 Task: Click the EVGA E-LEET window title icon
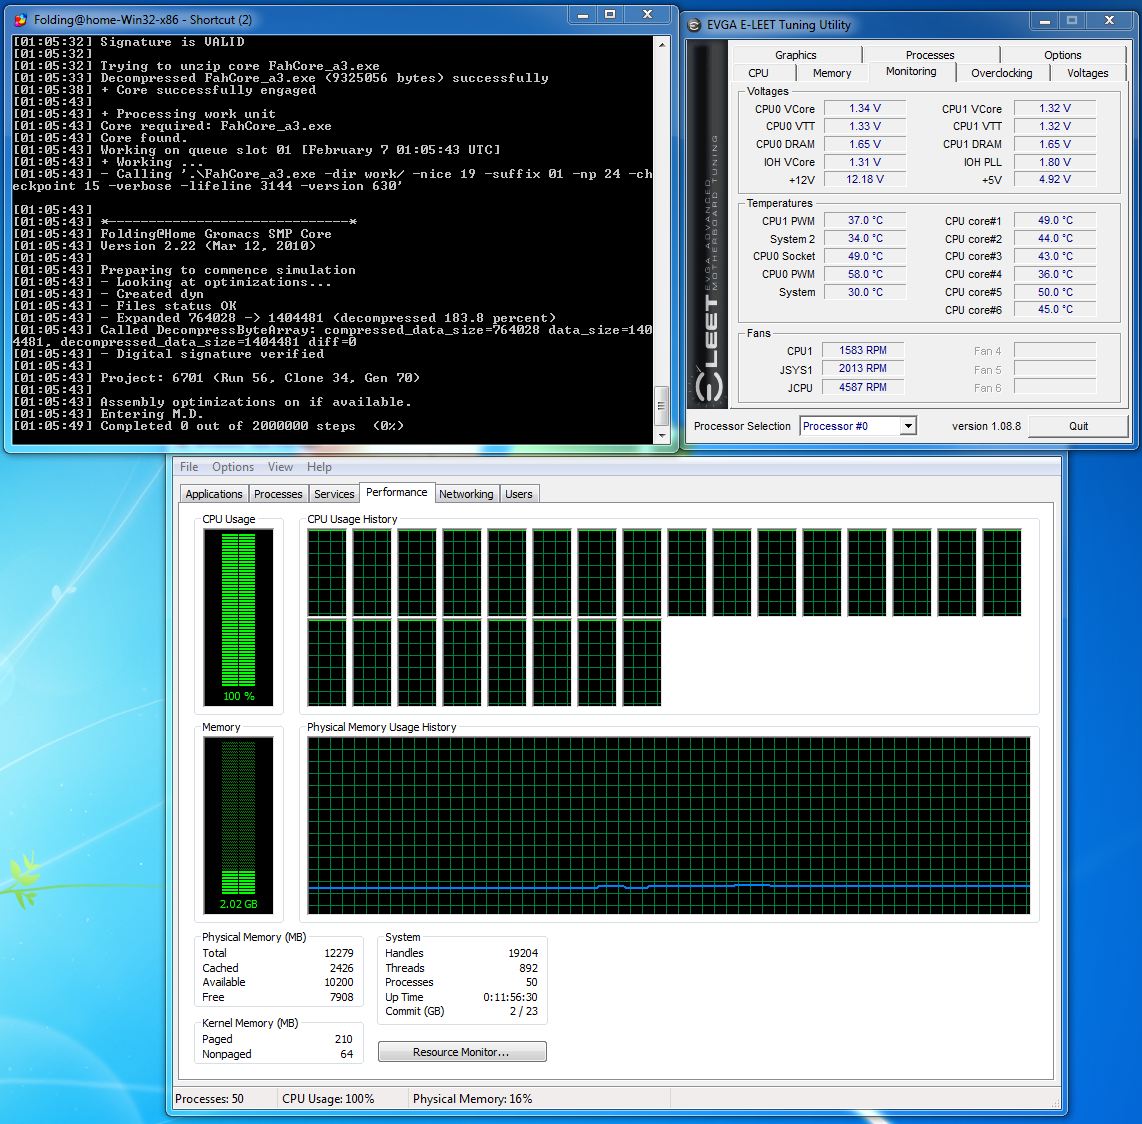pos(694,25)
